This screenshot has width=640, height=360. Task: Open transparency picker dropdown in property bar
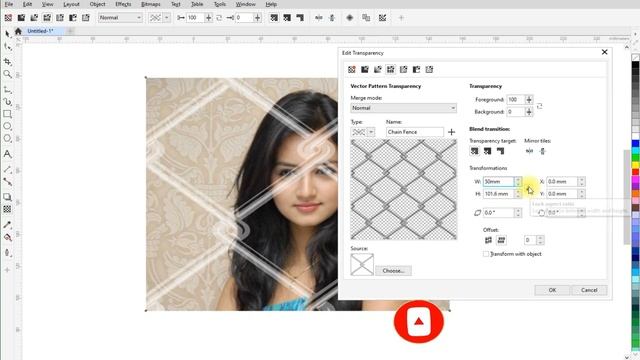tap(167, 18)
